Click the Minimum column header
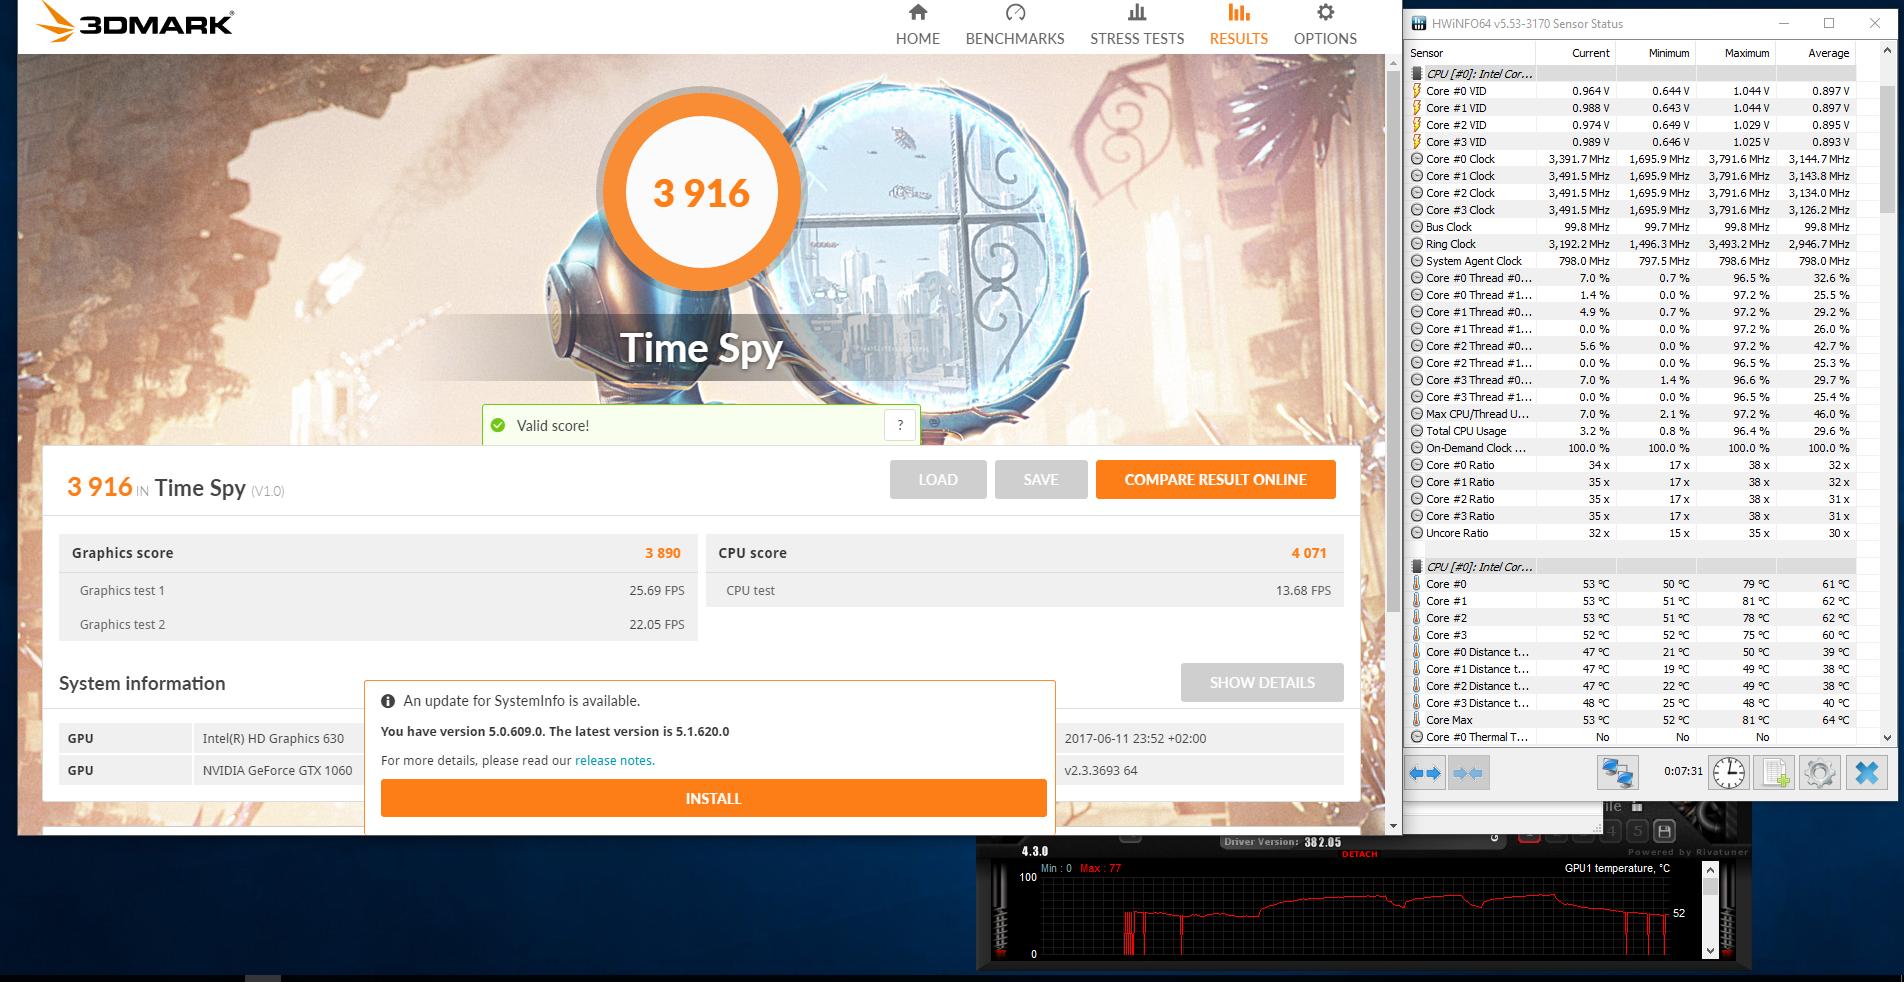This screenshot has height=982, width=1904. (1656, 53)
